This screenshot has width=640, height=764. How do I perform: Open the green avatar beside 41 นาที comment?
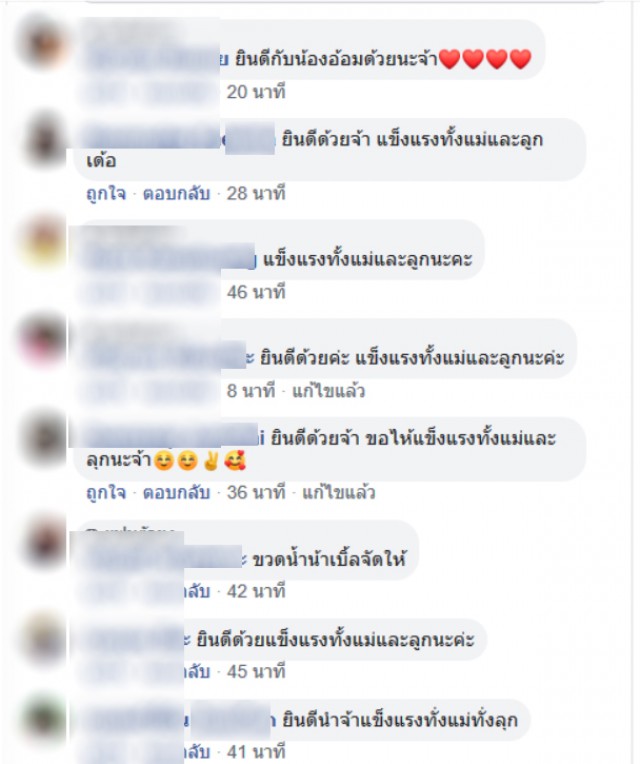click(44, 719)
